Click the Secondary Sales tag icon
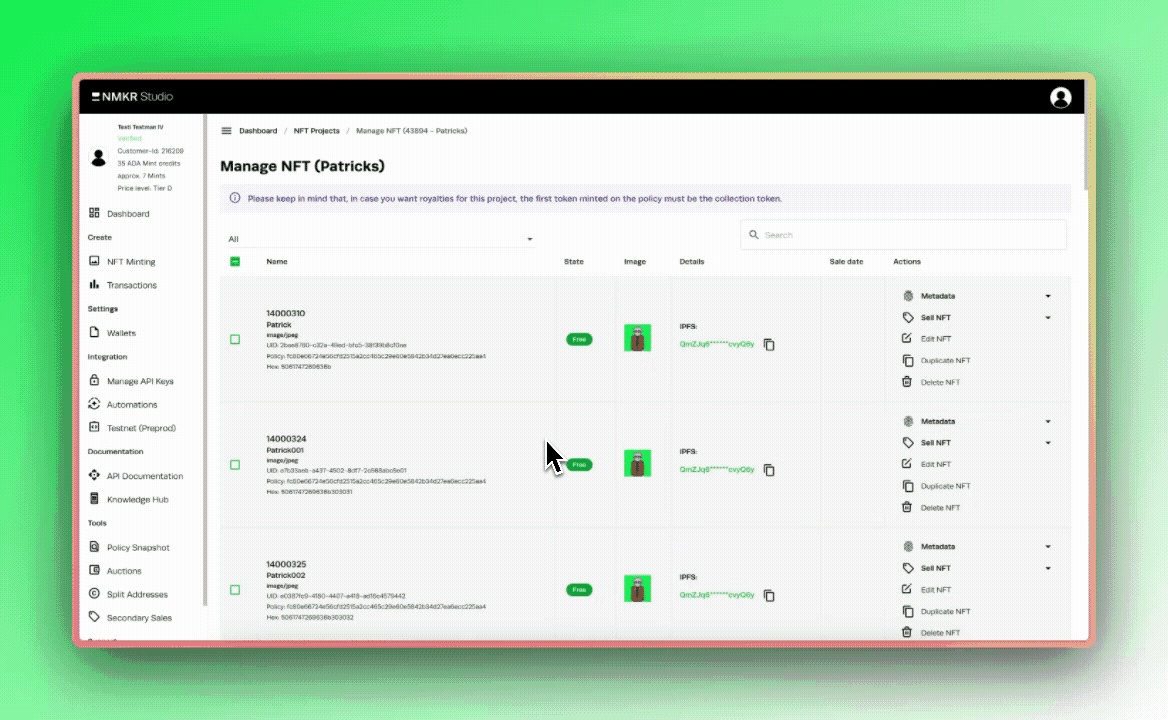Image resolution: width=1168 pixels, height=720 pixels. [x=94, y=617]
